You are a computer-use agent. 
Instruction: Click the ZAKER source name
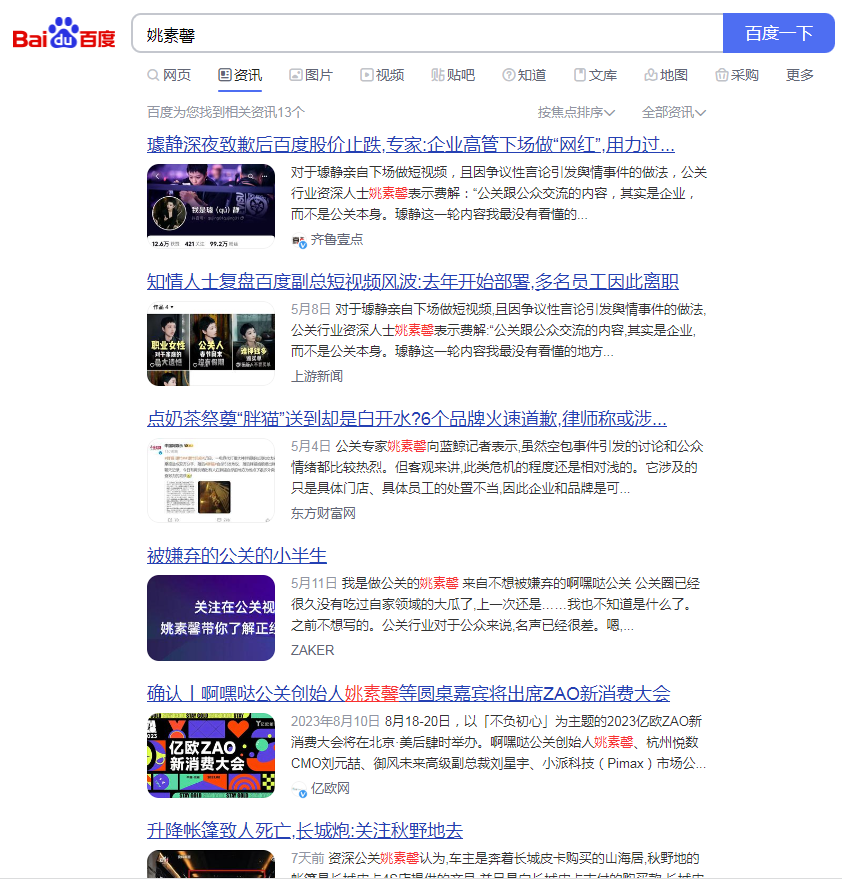[x=312, y=650]
